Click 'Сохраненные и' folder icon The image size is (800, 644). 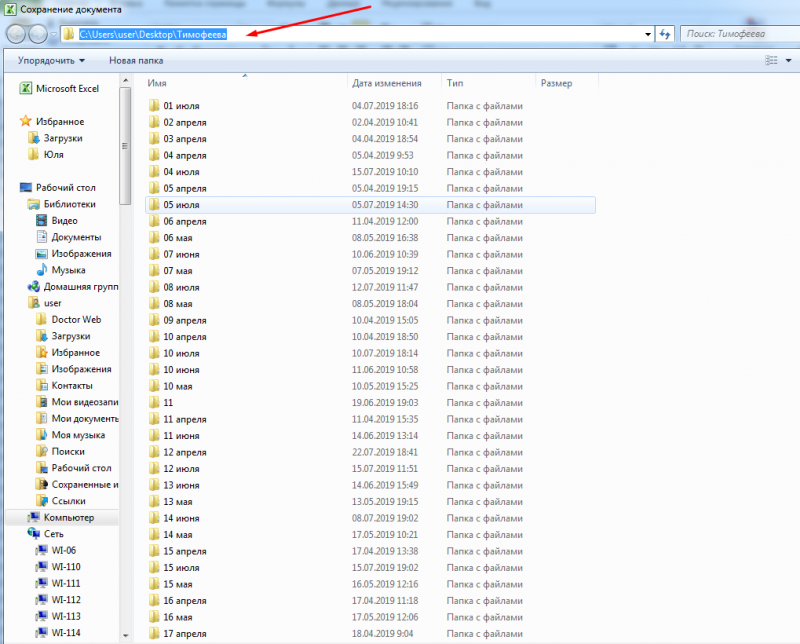point(42,484)
